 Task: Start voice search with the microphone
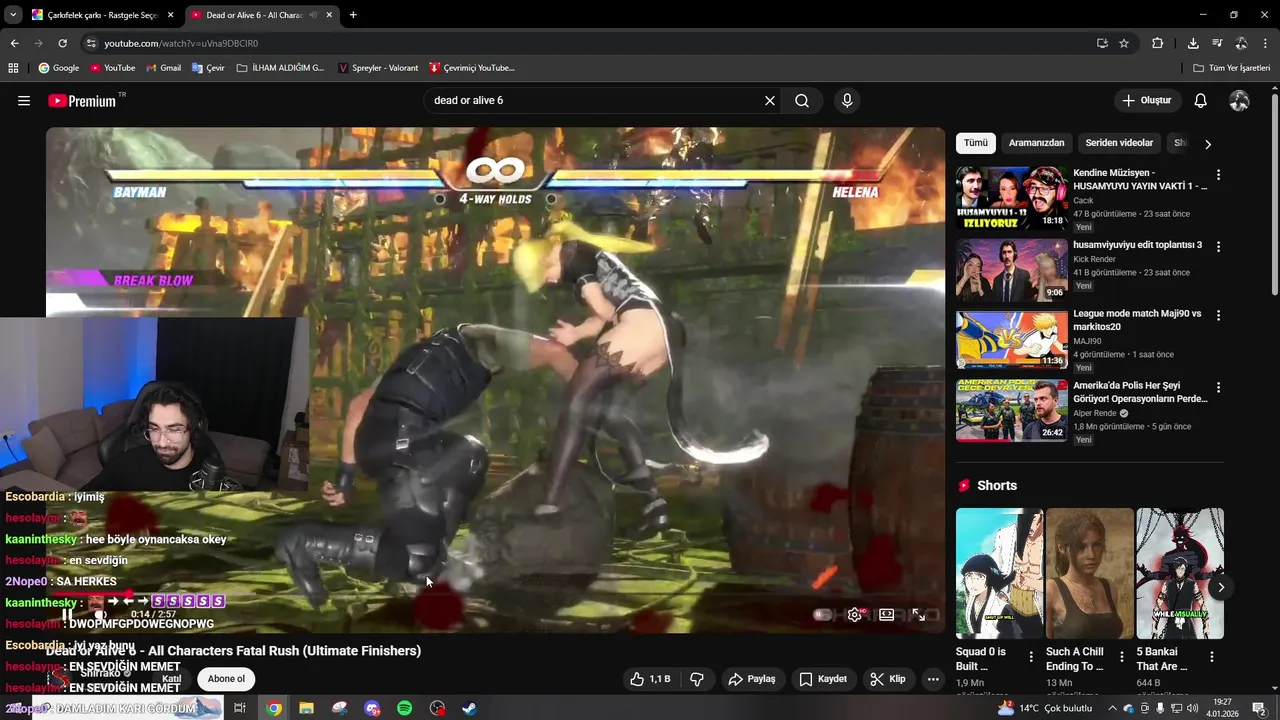[847, 101]
